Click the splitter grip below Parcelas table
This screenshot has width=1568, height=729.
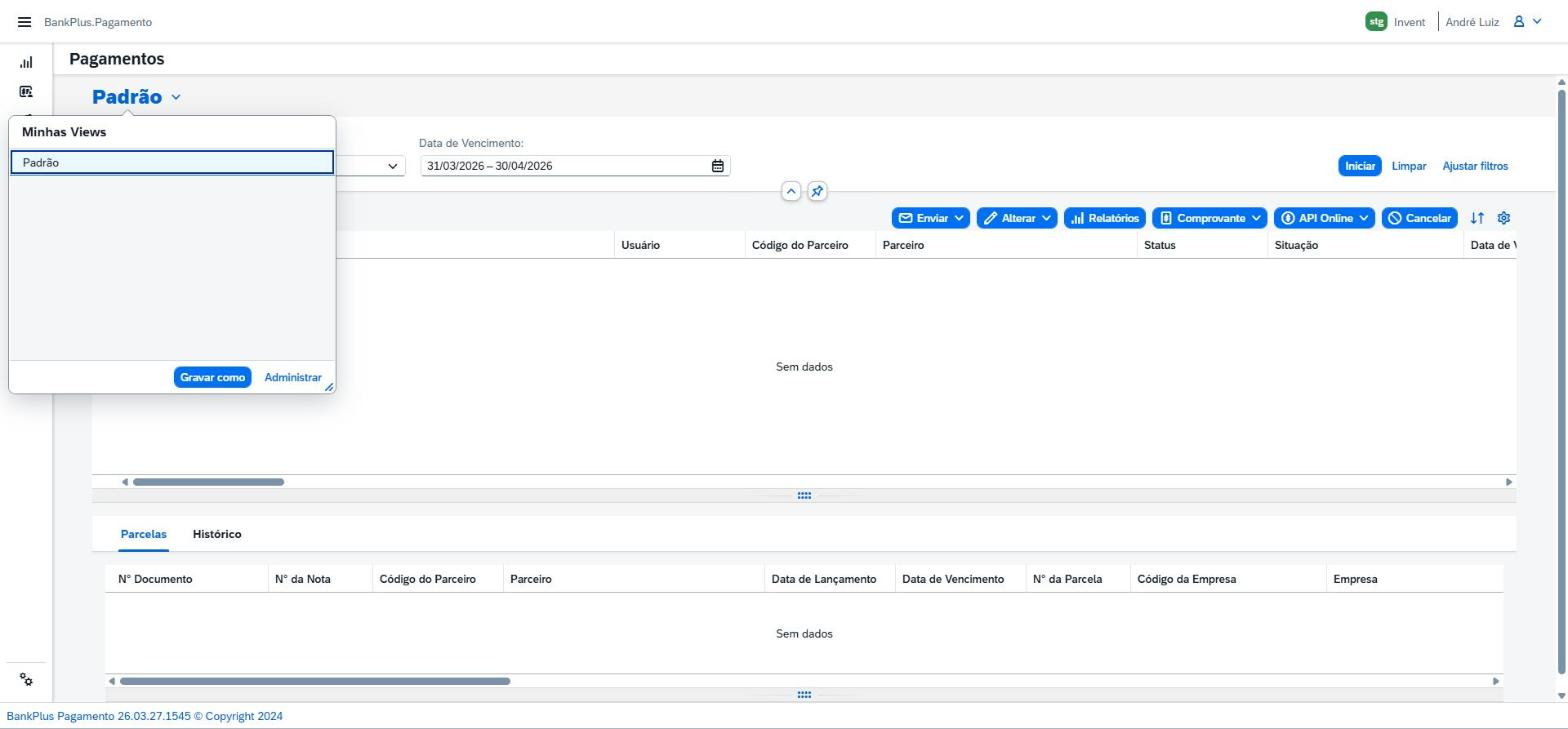(804, 695)
